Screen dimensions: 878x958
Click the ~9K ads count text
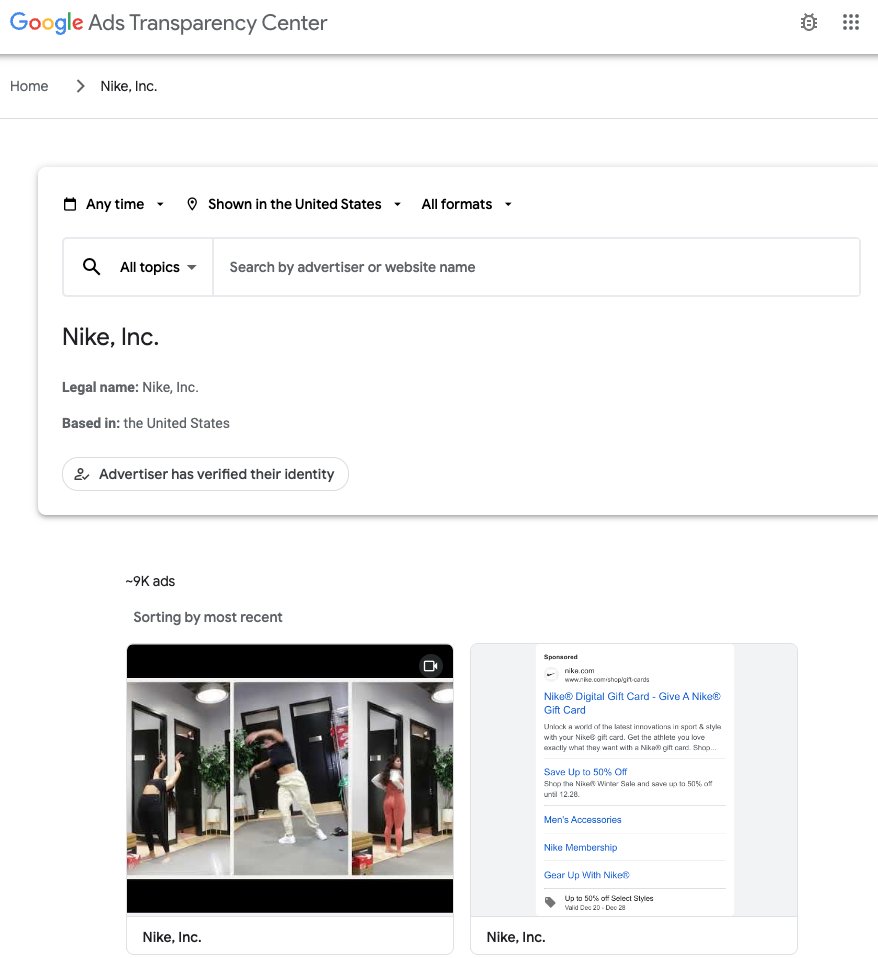pos(150,581)
